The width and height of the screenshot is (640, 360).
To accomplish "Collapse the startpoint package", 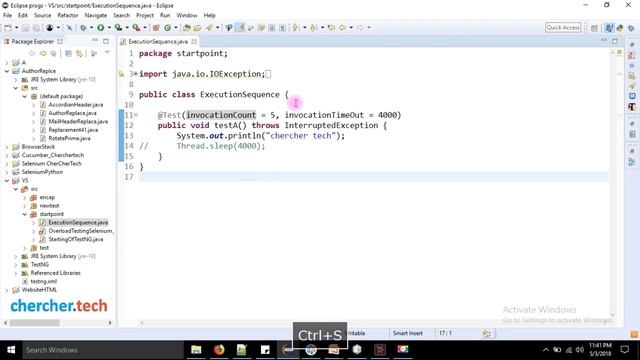I will pos(25,214).
